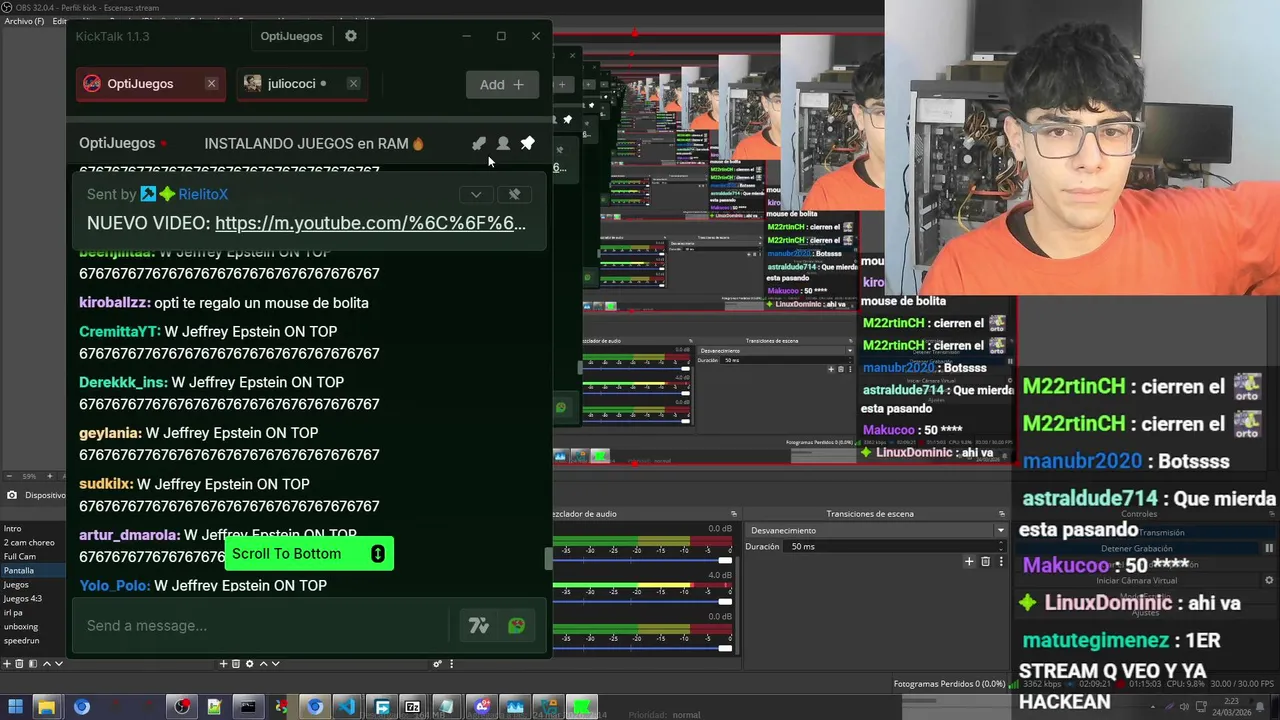
Task: Move source up arrow in sources toolbar
Action: point(263,664)
